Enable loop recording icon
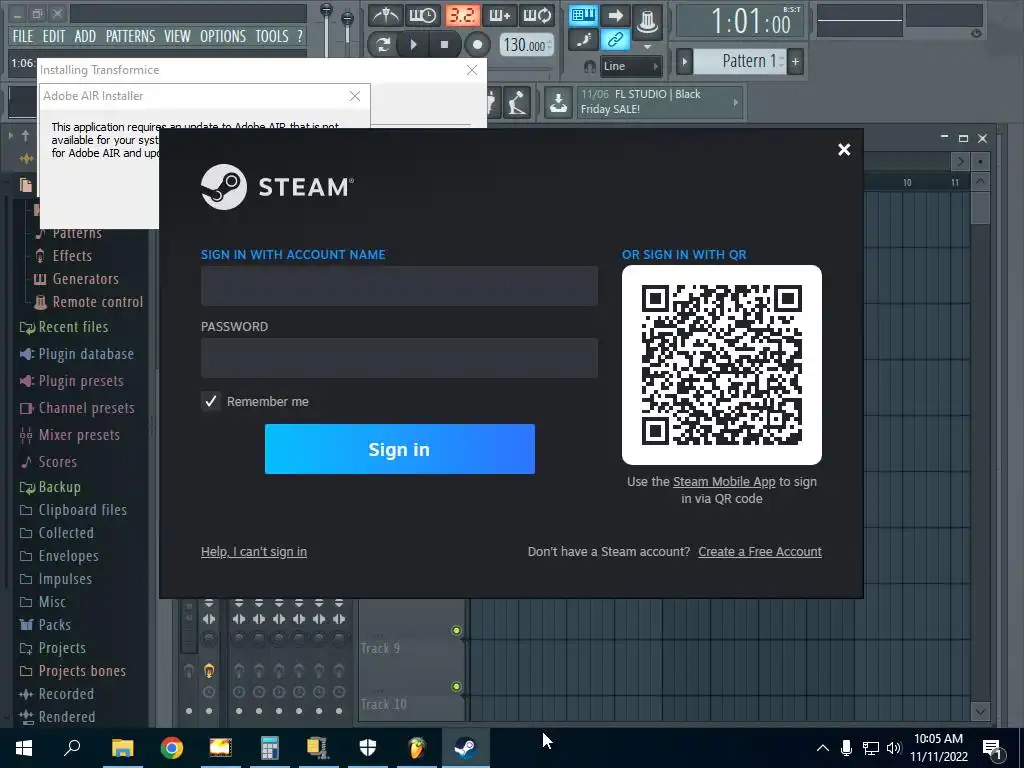Image resolution: width=1024 pixels, height=768 pixels. pyautogui.click(x=537, y=15)
